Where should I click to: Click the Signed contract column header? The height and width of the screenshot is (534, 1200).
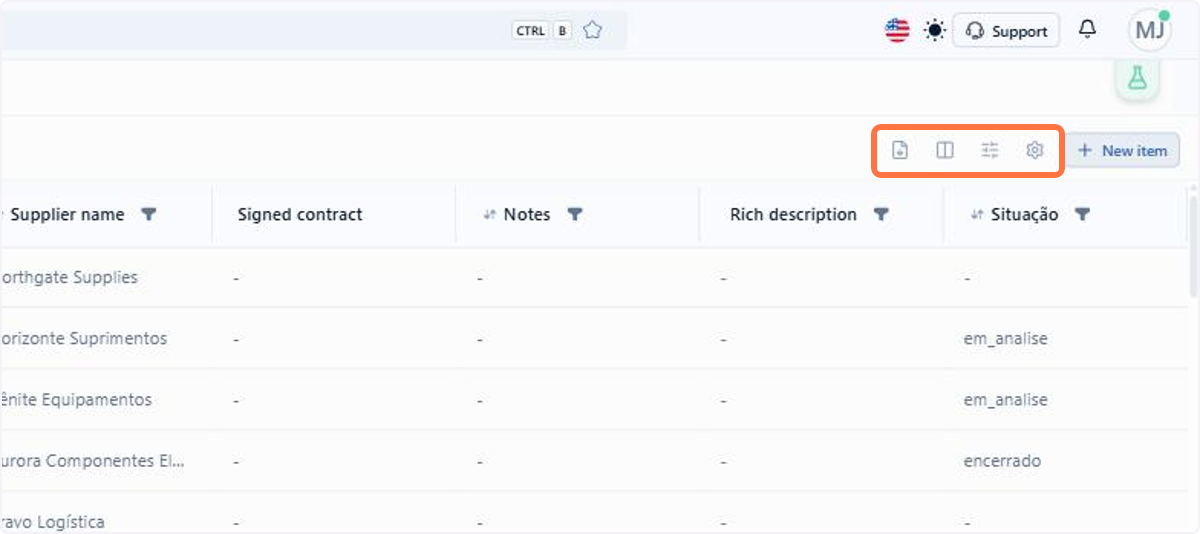click(x=300, y=214)
